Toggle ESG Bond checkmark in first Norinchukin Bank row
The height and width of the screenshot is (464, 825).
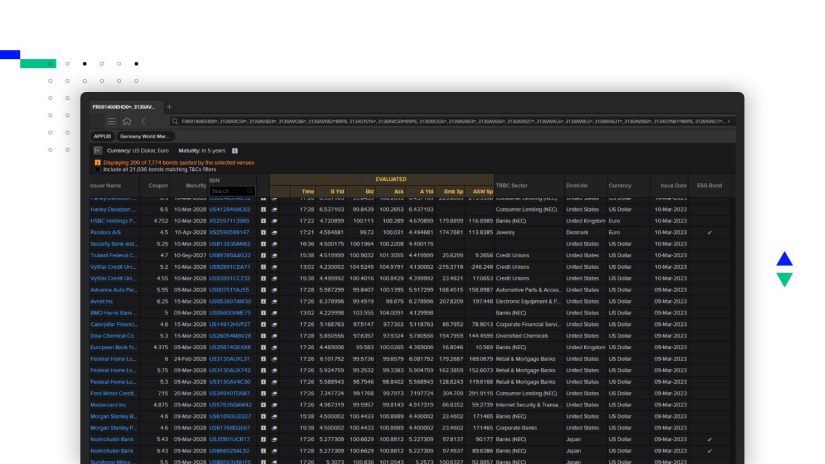(x=709, y=439)
